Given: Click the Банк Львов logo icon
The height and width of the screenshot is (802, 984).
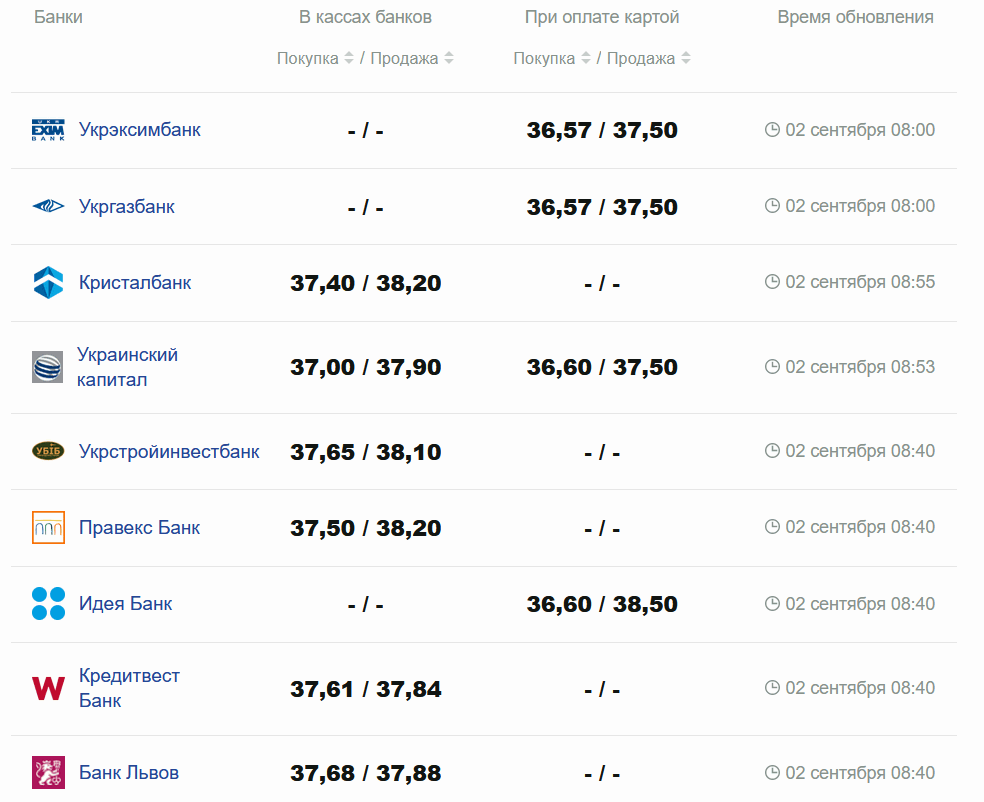Looking at the screenshot, I should click(48, 773).
